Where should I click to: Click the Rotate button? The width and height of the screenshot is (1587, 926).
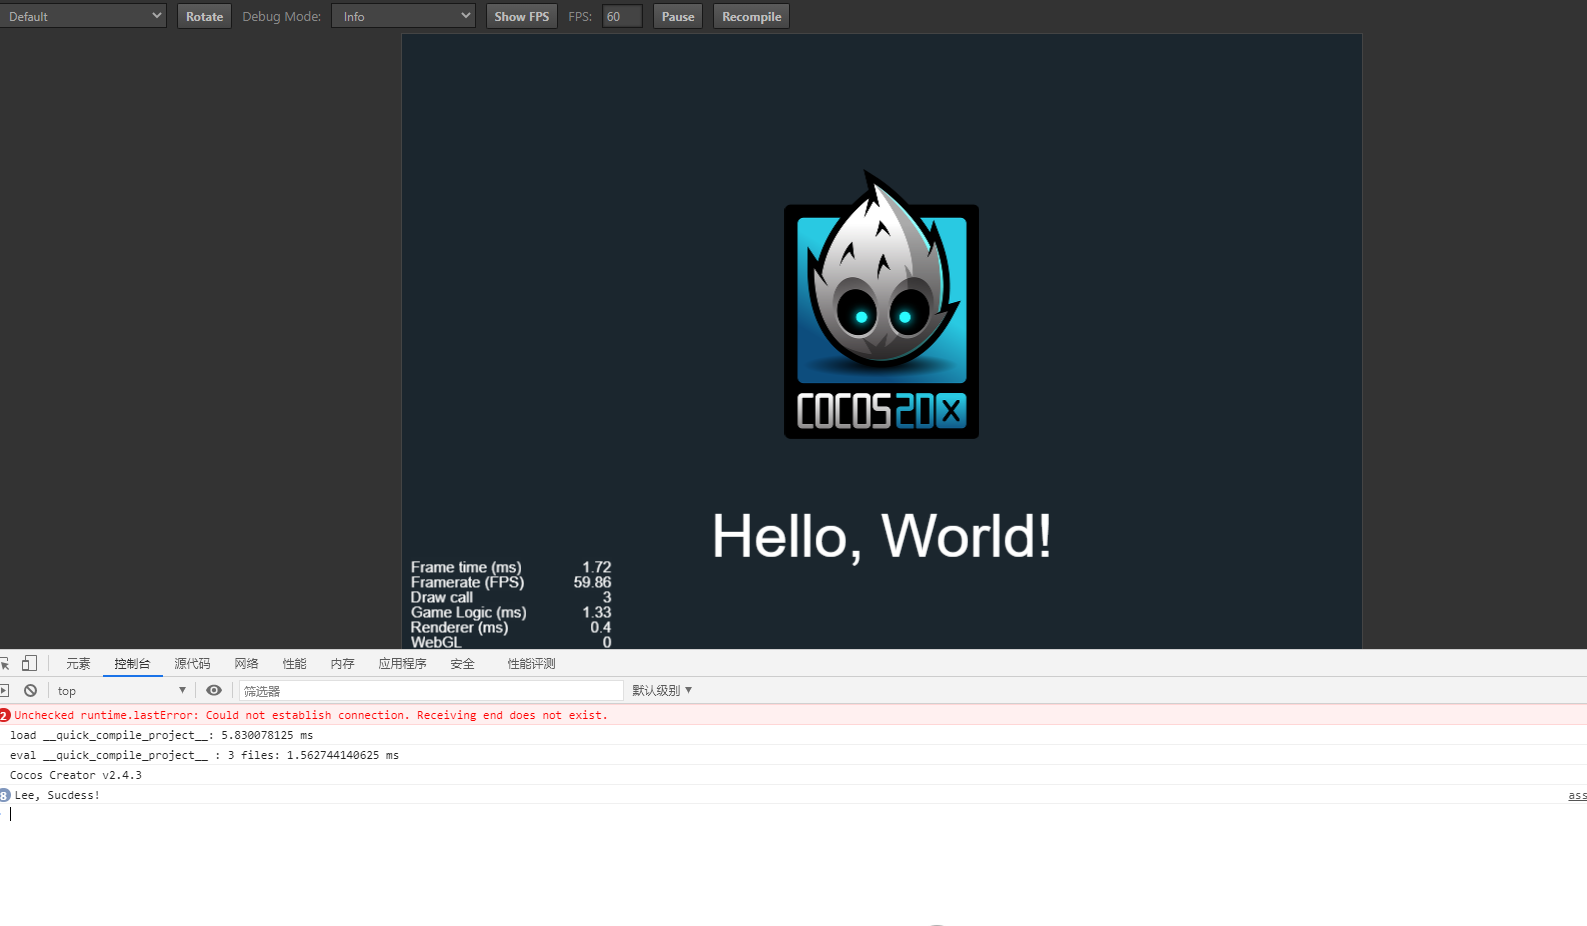click(204, 16)
